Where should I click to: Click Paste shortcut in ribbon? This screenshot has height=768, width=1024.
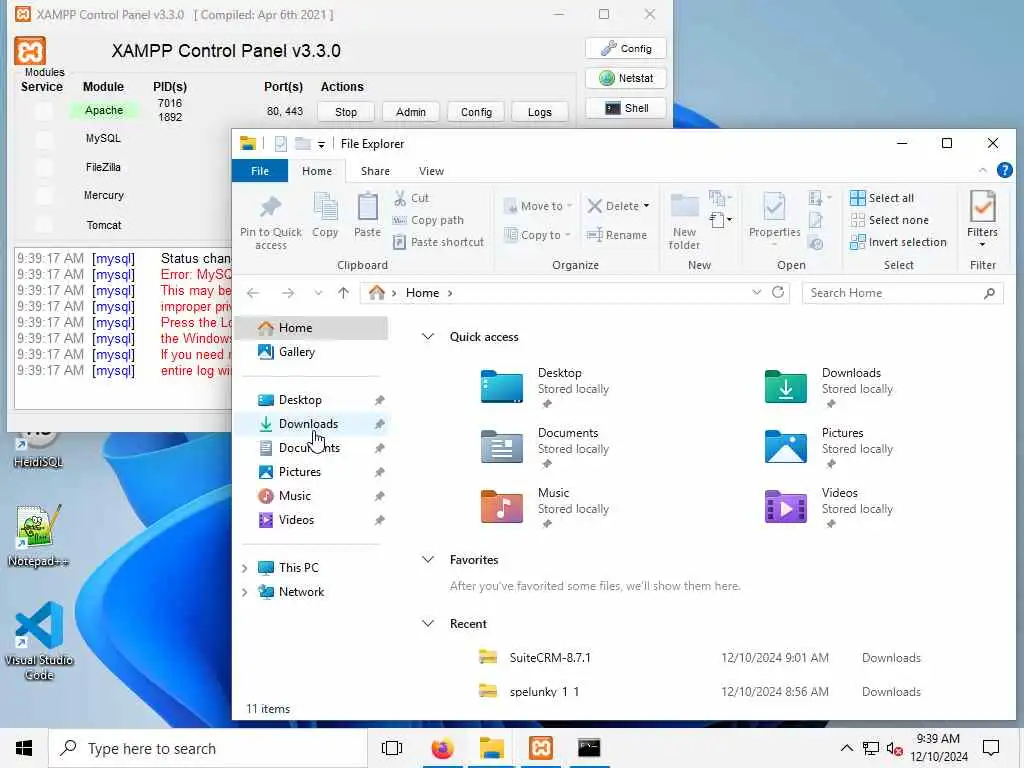[438, 242]
